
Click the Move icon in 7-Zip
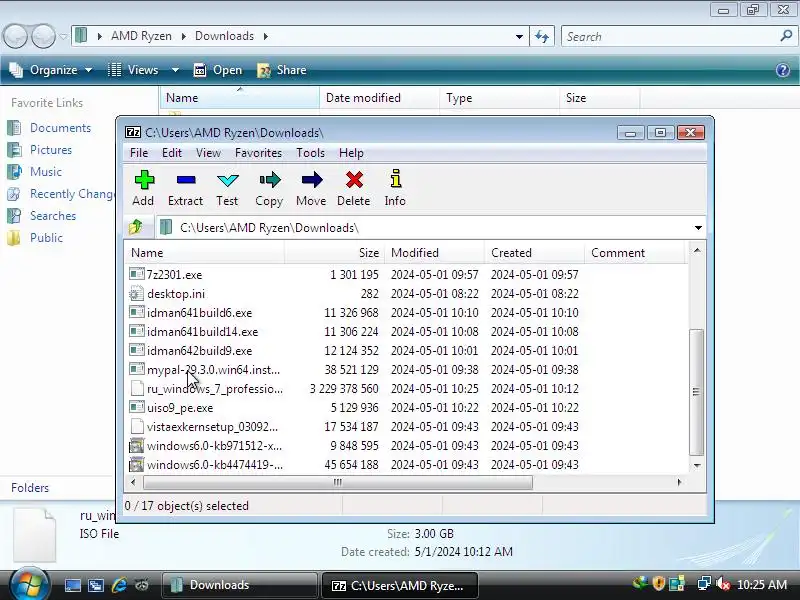pos(312,180)
